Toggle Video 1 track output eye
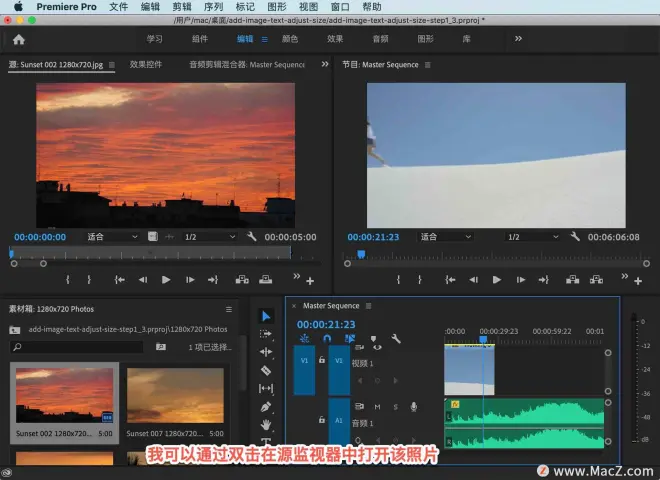This screenshot has height=480, width=660. 377,347
